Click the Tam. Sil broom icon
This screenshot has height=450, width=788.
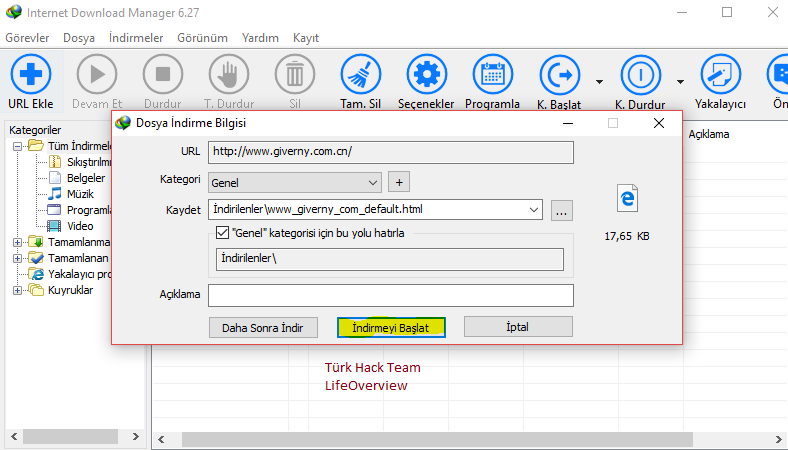point(361,74)
